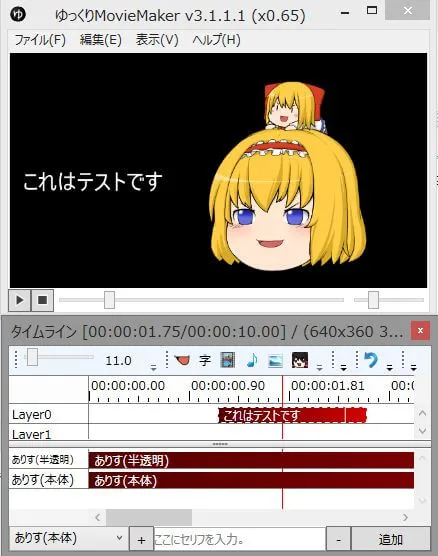438x556 pixels.
Task: Expand overflow arrow between face icon and undo
Action: coord(343,368)
